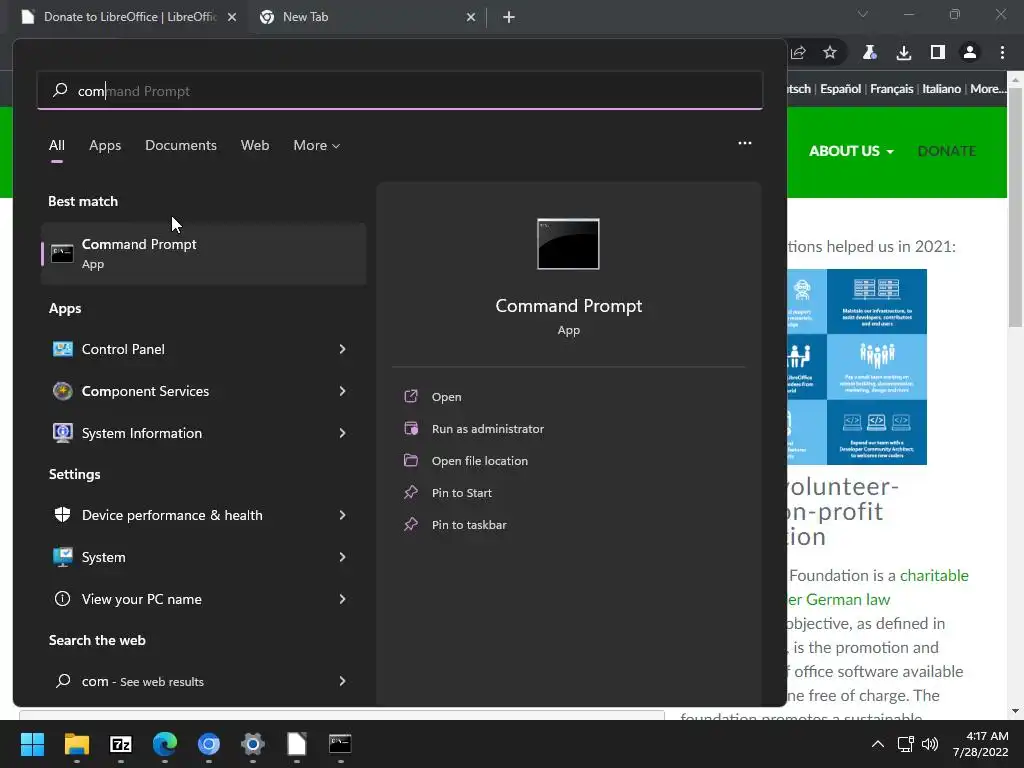Open volume control in system tray
The image size is (1024, 768).
pos(930,744)
